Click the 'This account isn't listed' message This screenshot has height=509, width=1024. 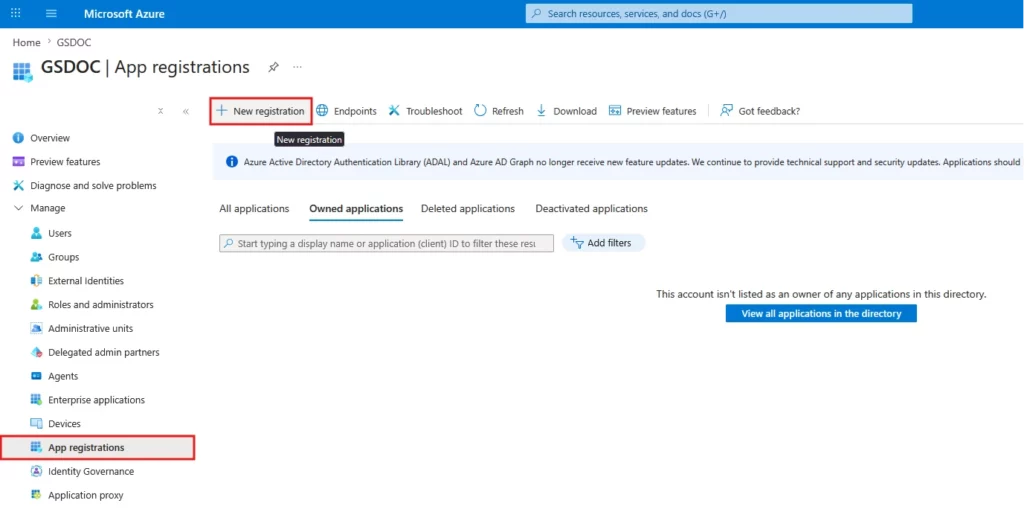point(821,295)
